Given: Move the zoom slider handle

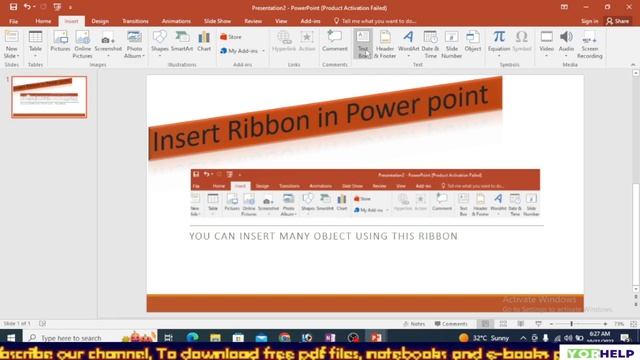Looking at the screenshot, I should 571,324.
